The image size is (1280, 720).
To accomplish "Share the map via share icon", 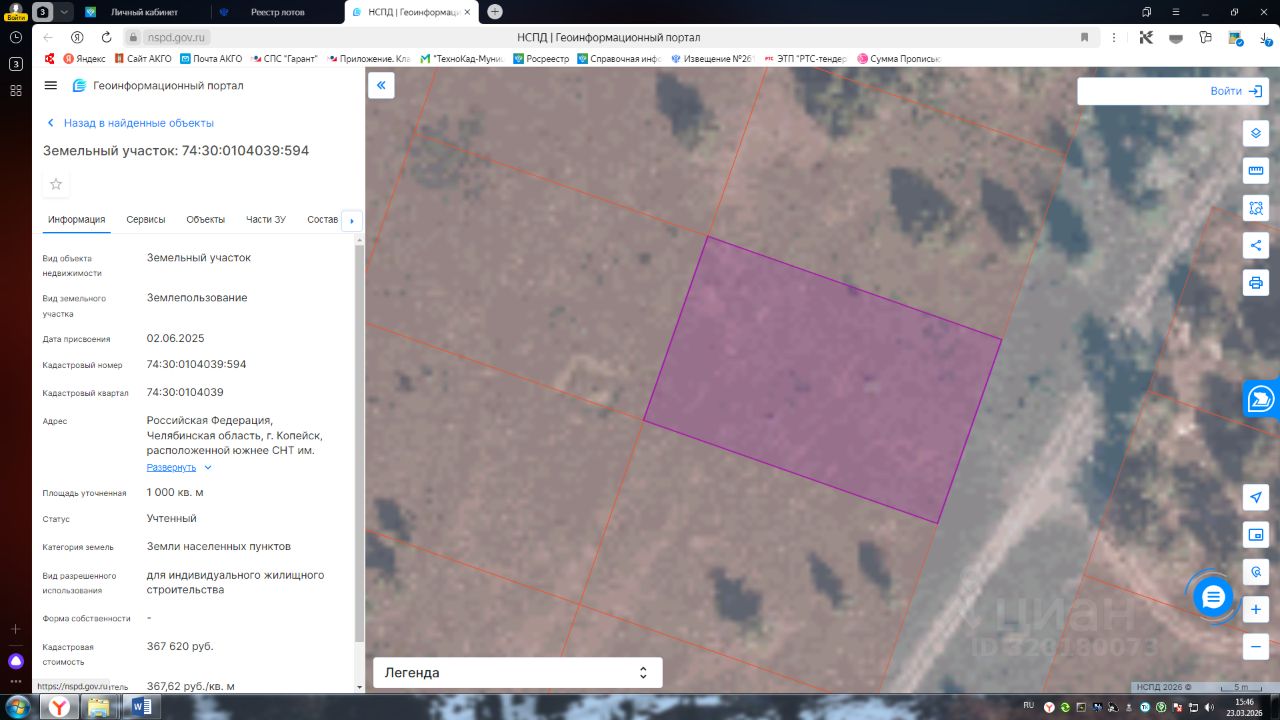I will (1256, 245).
